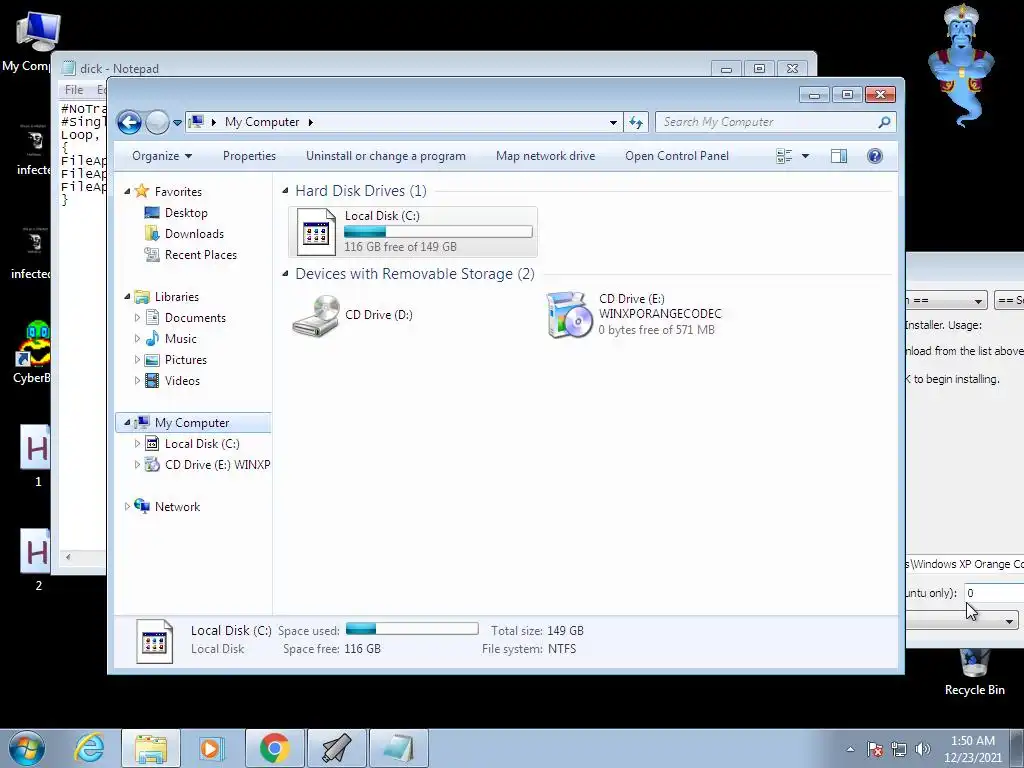The image size is (1024, 768).
Task: Expand the Documents library node
Action: pos(137,318)
